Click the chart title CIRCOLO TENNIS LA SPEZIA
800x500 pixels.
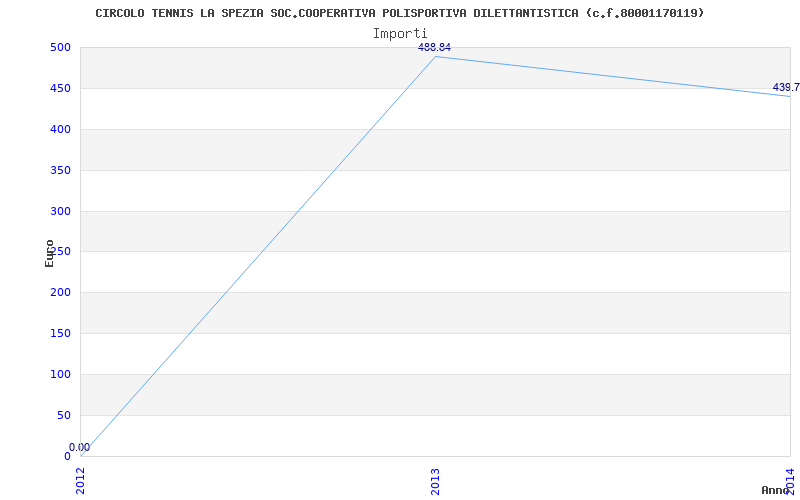pos(399,13)
